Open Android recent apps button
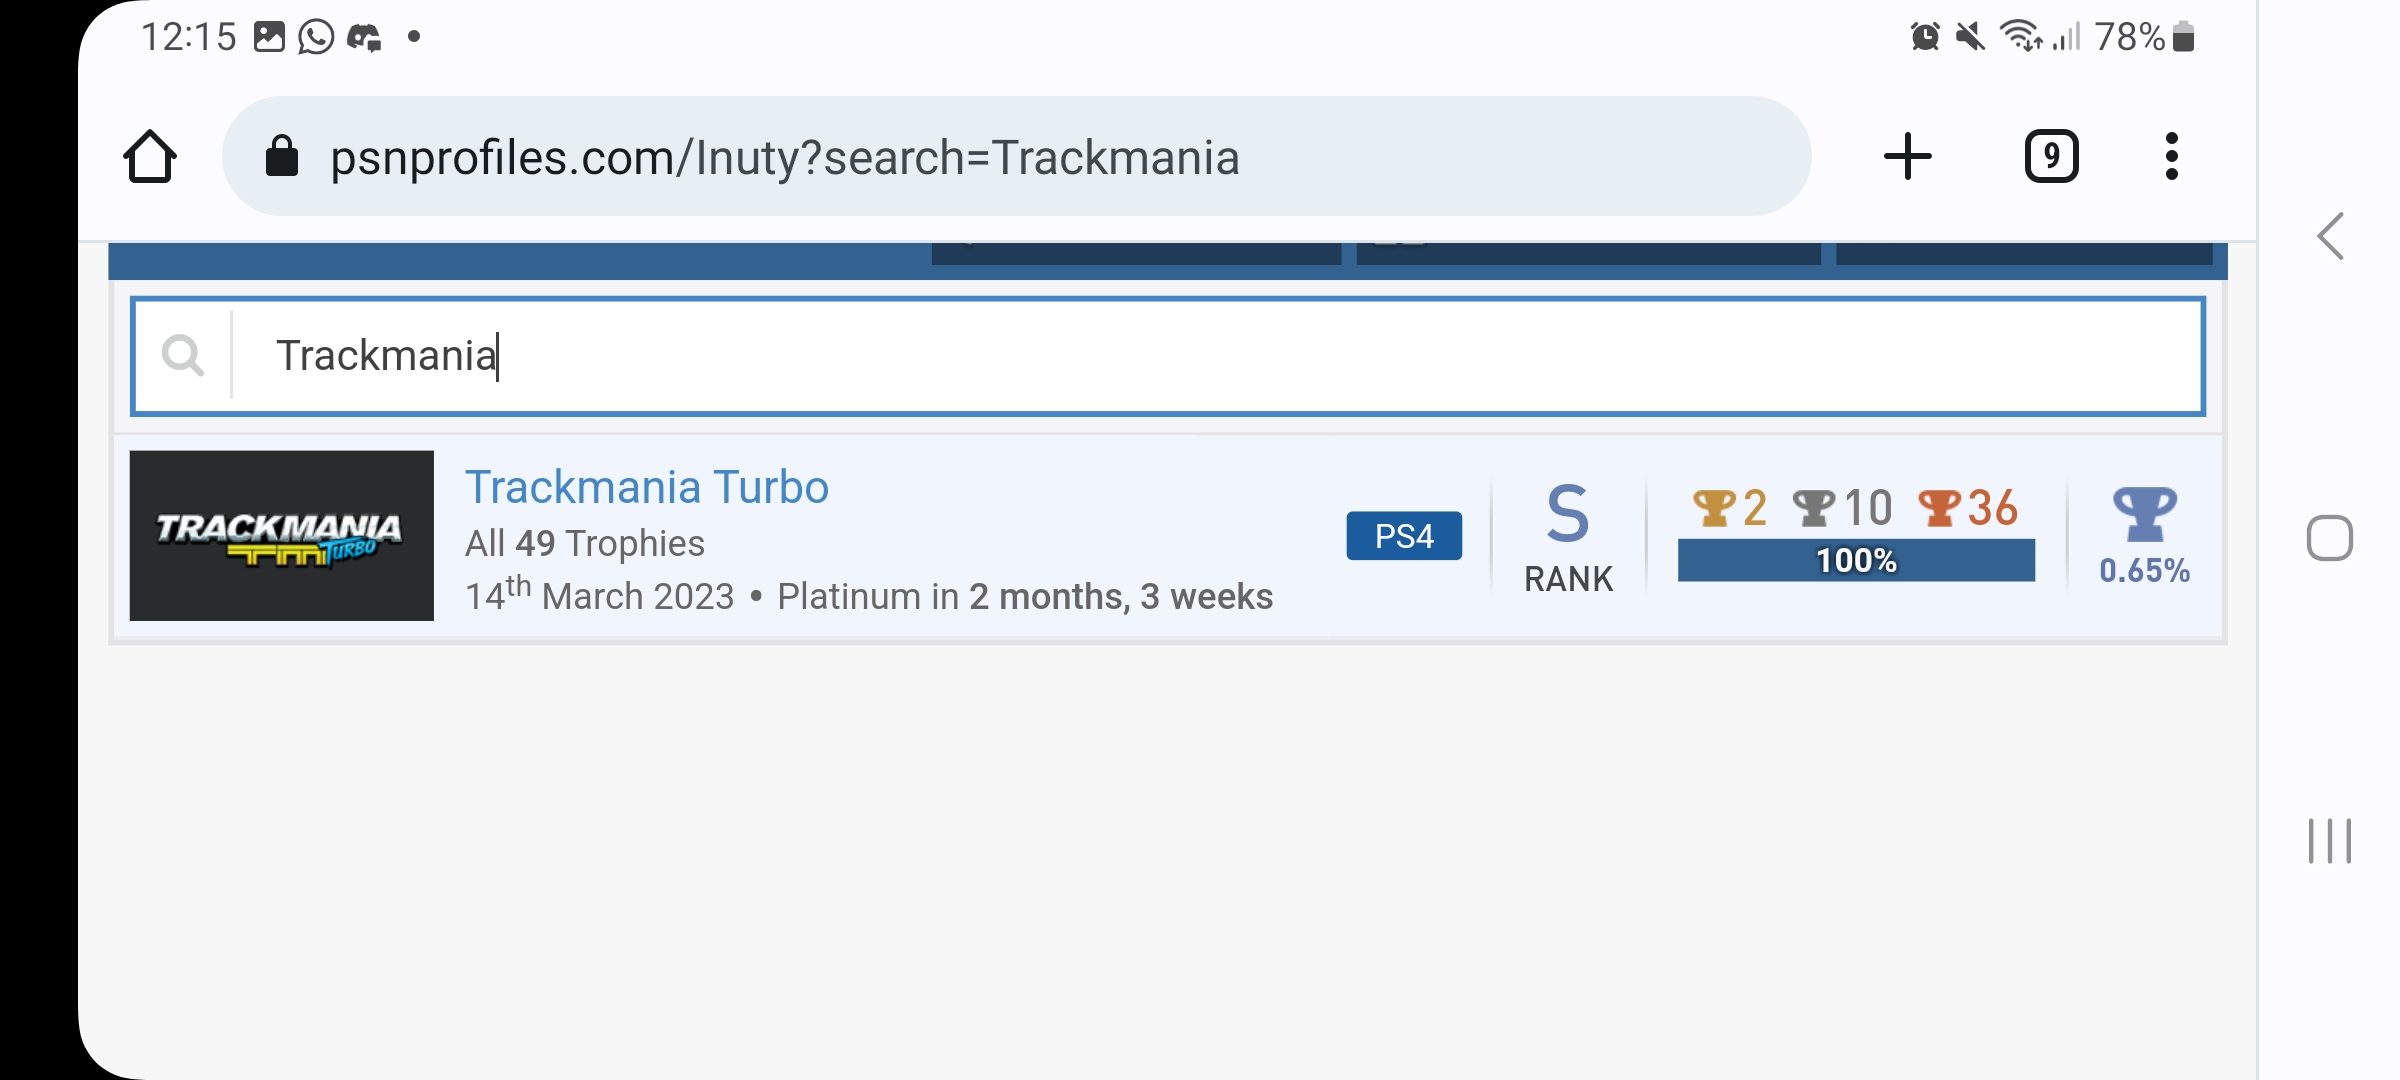The image size is (2400, 1080). coord(2330,841)
